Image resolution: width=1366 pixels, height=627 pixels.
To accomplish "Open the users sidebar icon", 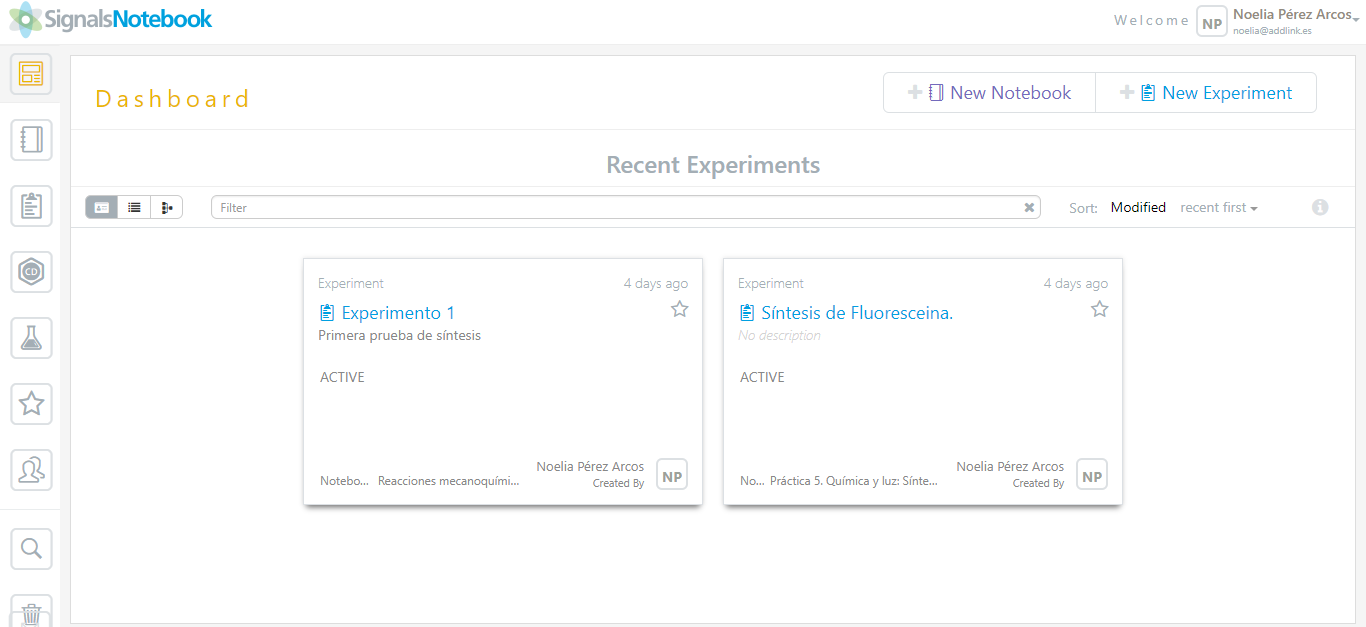I will (x=31, y=470).
